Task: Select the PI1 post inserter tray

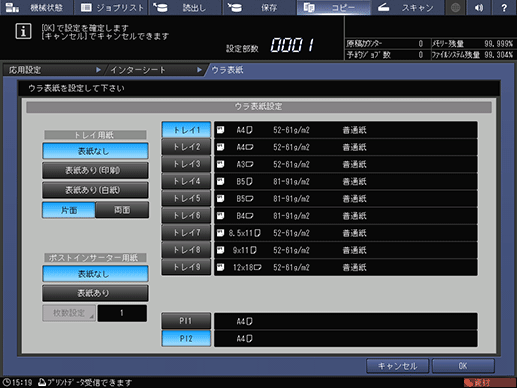Action: click(186, 321)
